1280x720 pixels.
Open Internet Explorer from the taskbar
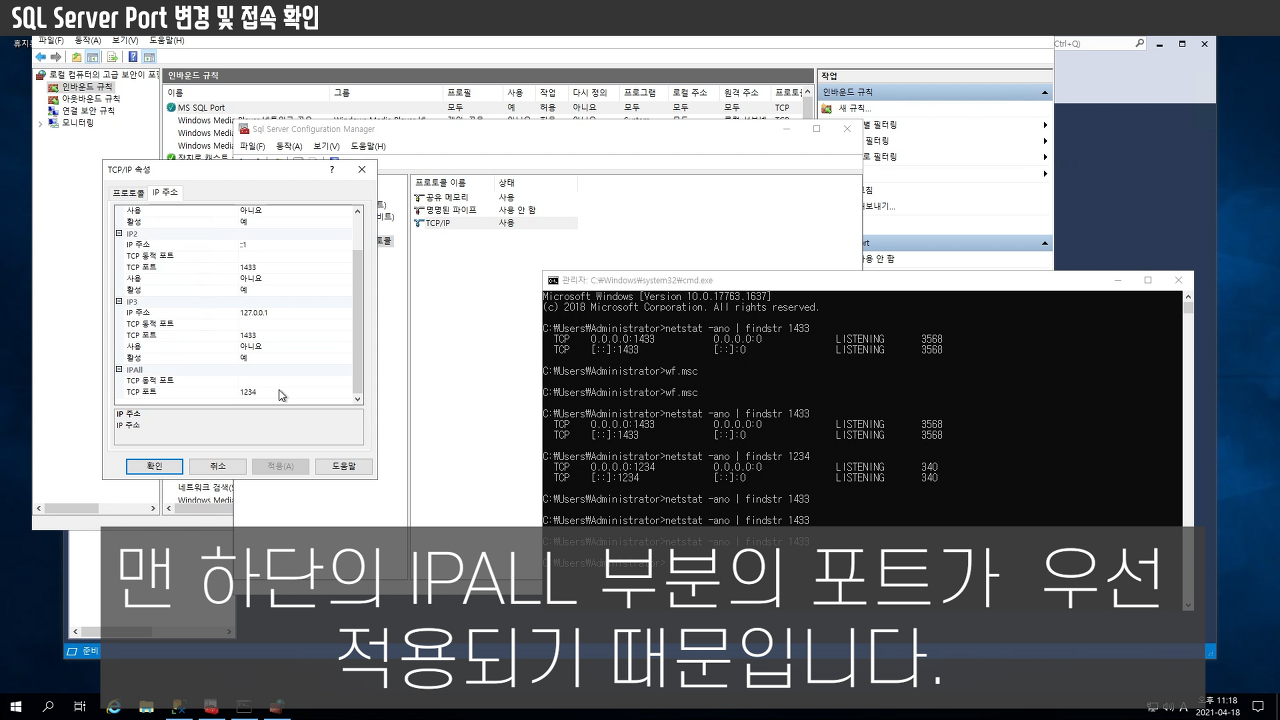click(x=113, y=707)
